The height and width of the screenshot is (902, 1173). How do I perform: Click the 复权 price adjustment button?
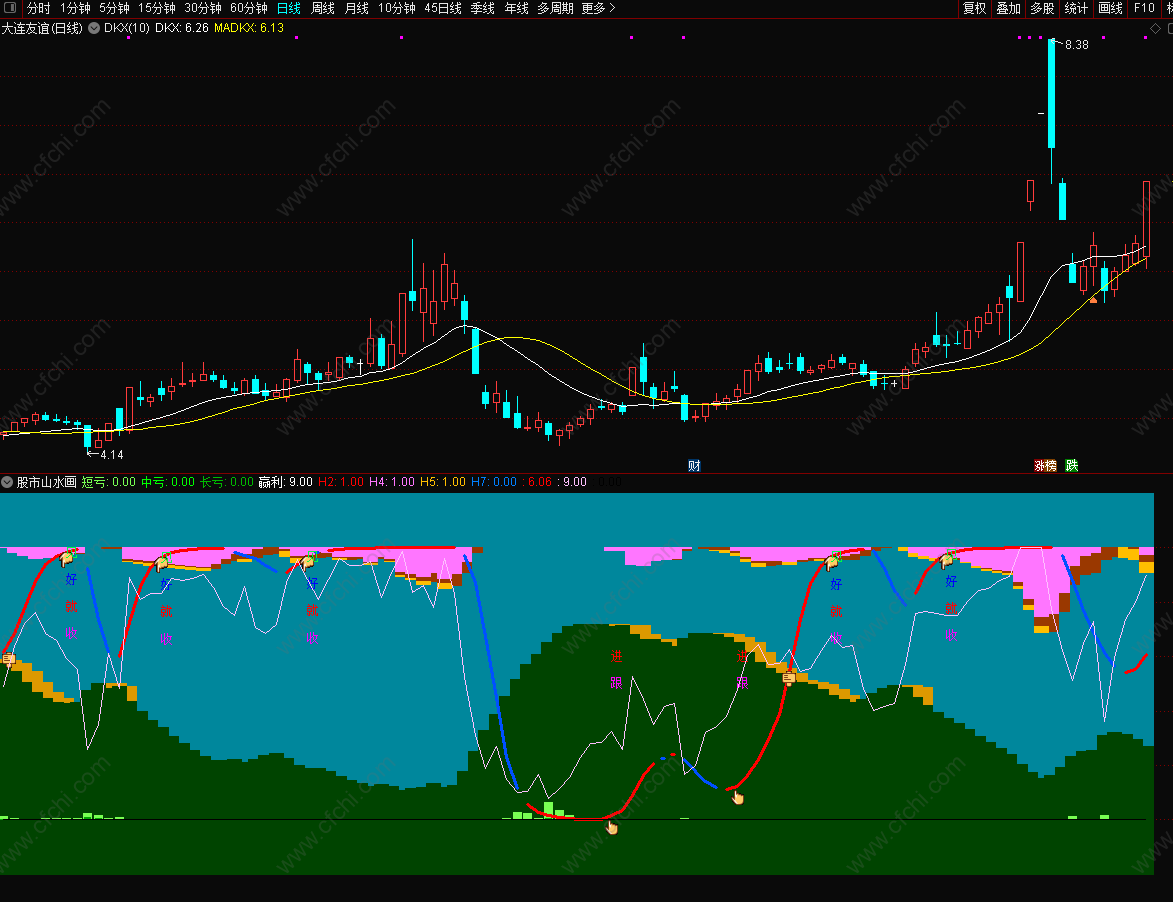pos(975,8)
